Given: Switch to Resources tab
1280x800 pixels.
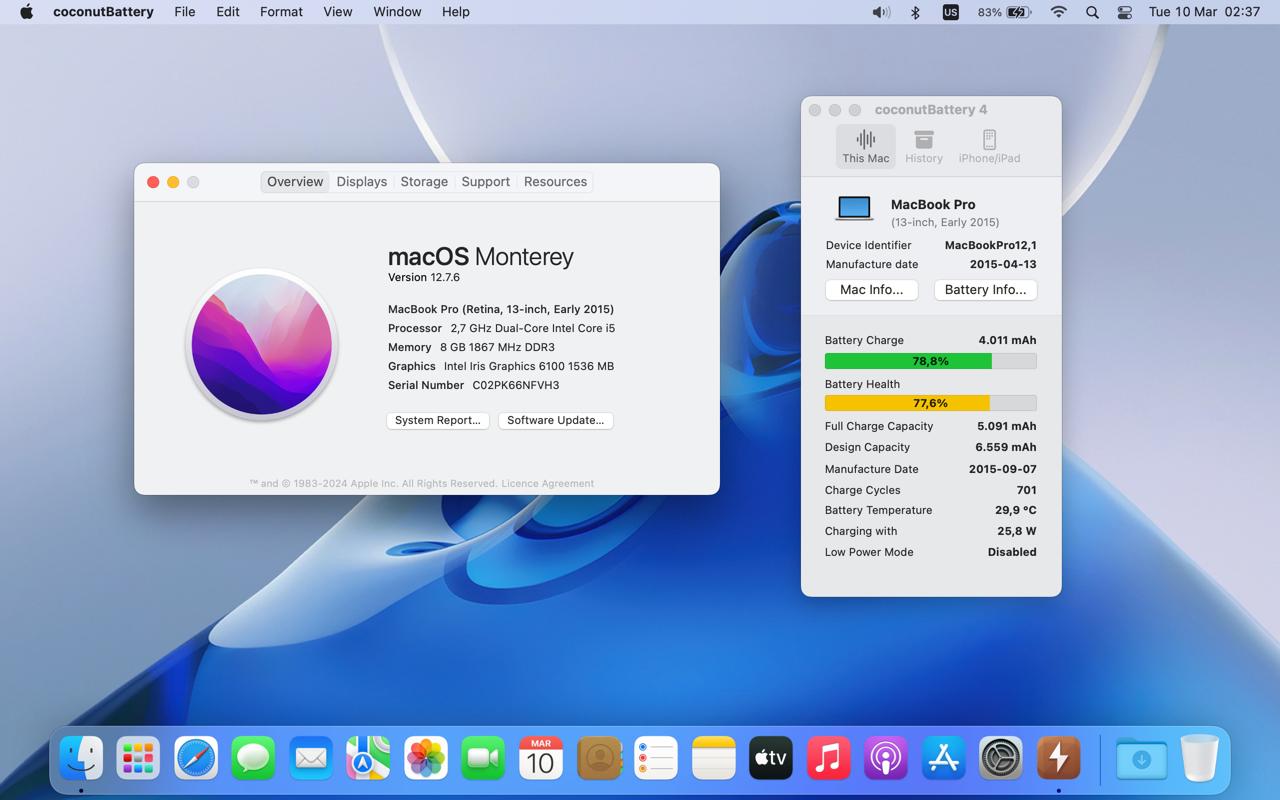Looking at the screenshot, I should [555, 182].
